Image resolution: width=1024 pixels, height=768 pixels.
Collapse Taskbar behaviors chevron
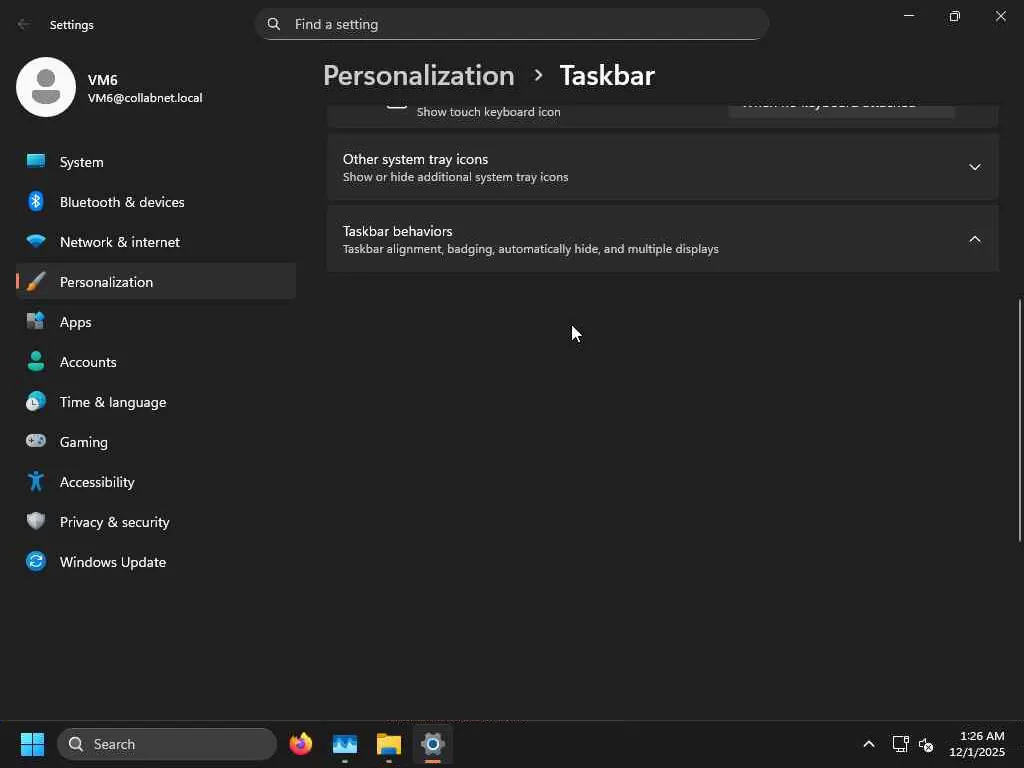point(974,239)
